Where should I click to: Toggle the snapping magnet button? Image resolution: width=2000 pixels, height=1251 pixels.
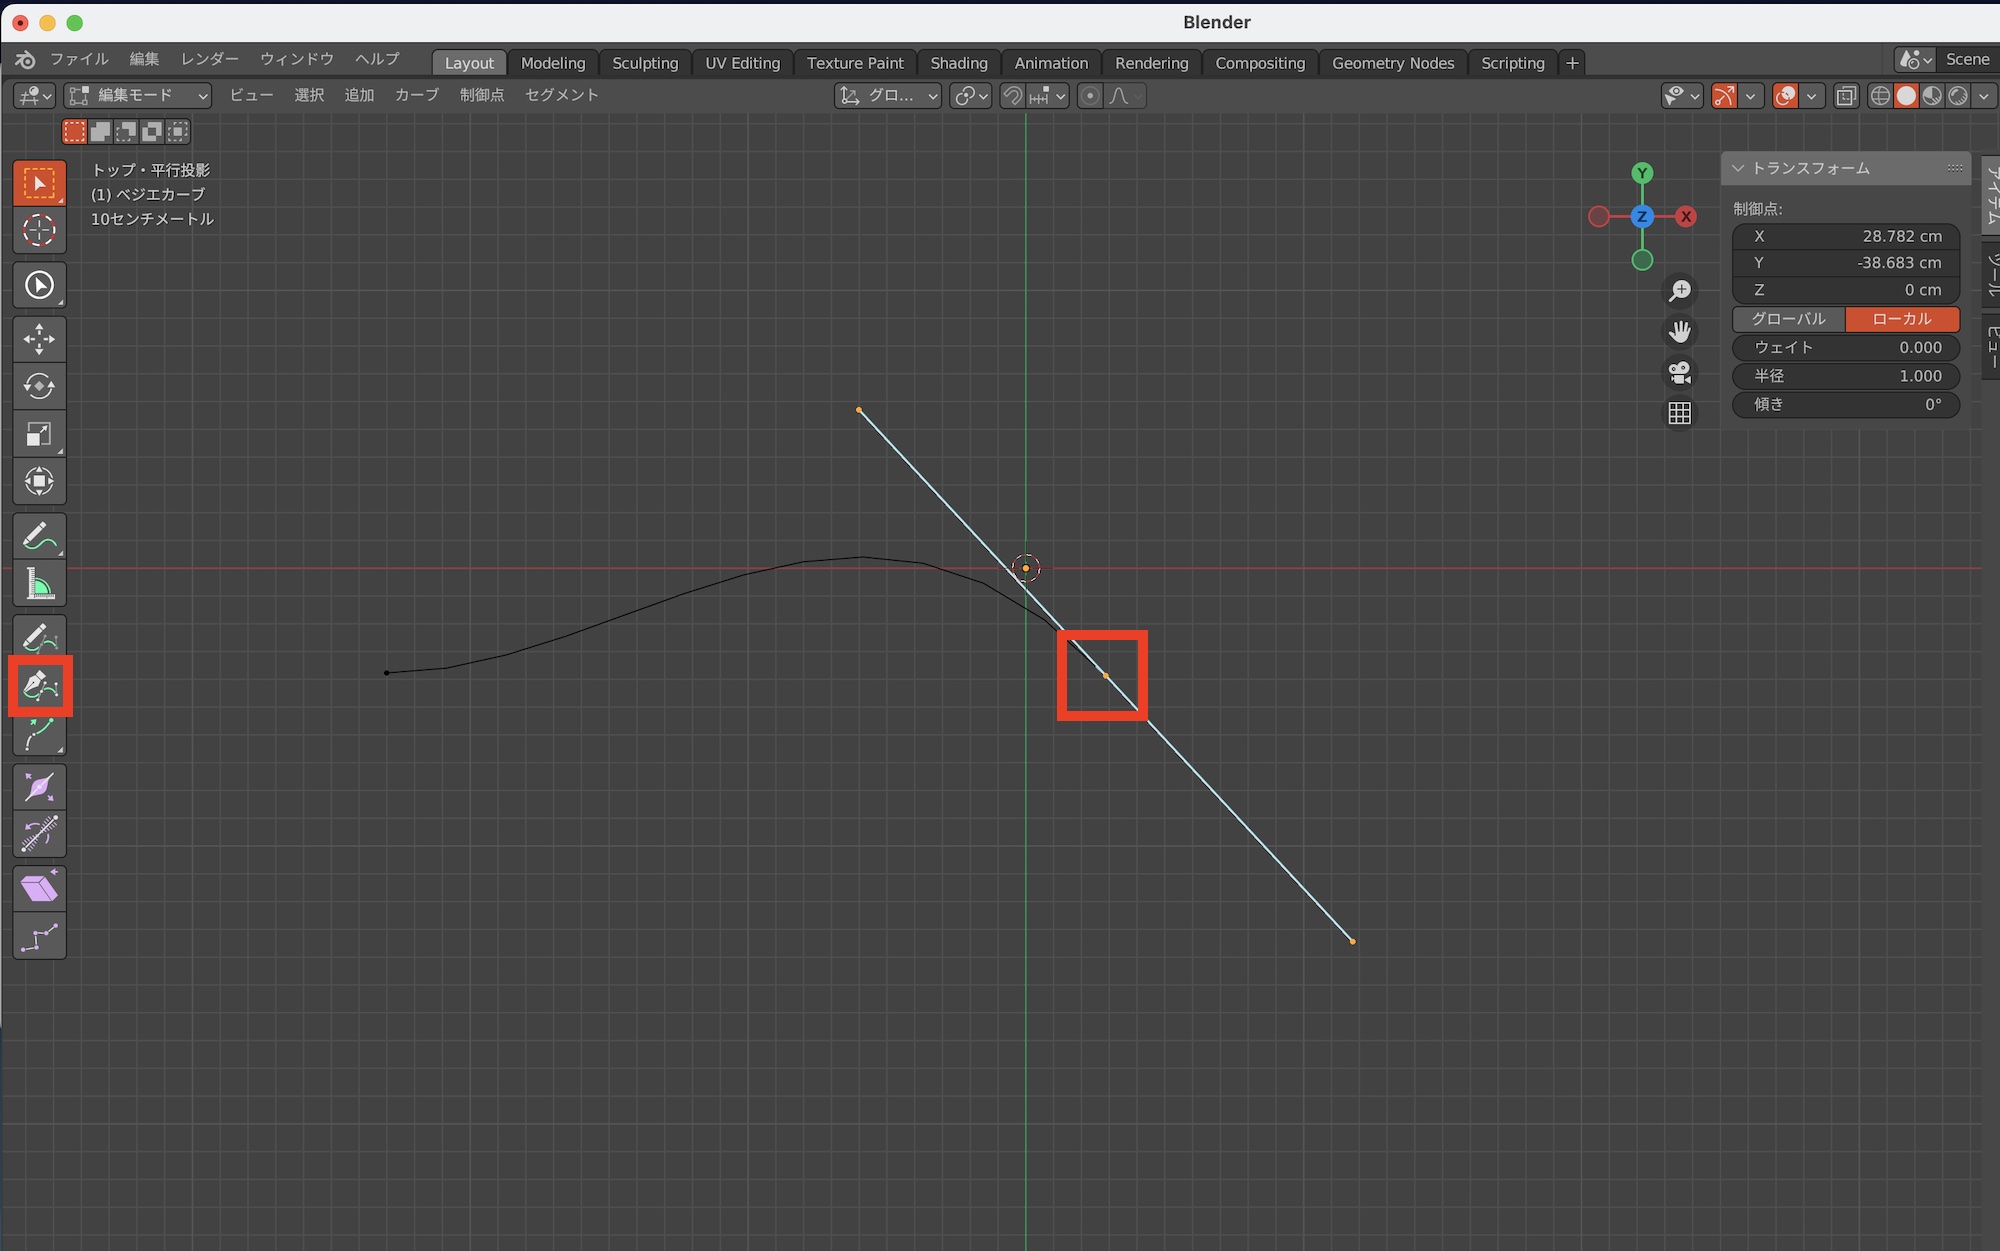(x=1013, y=96)
